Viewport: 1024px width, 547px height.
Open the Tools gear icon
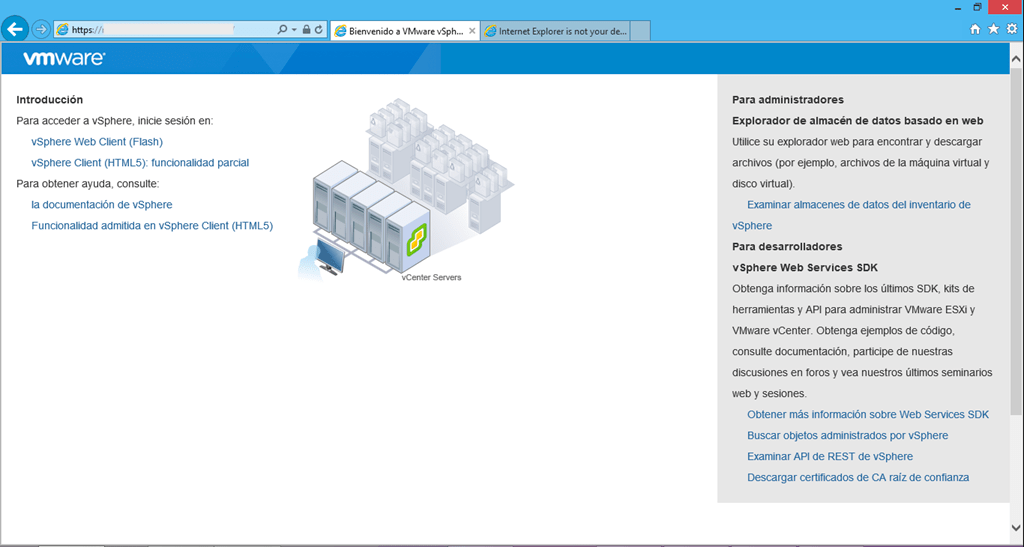pyautogui.click(x=1011, y=30)
